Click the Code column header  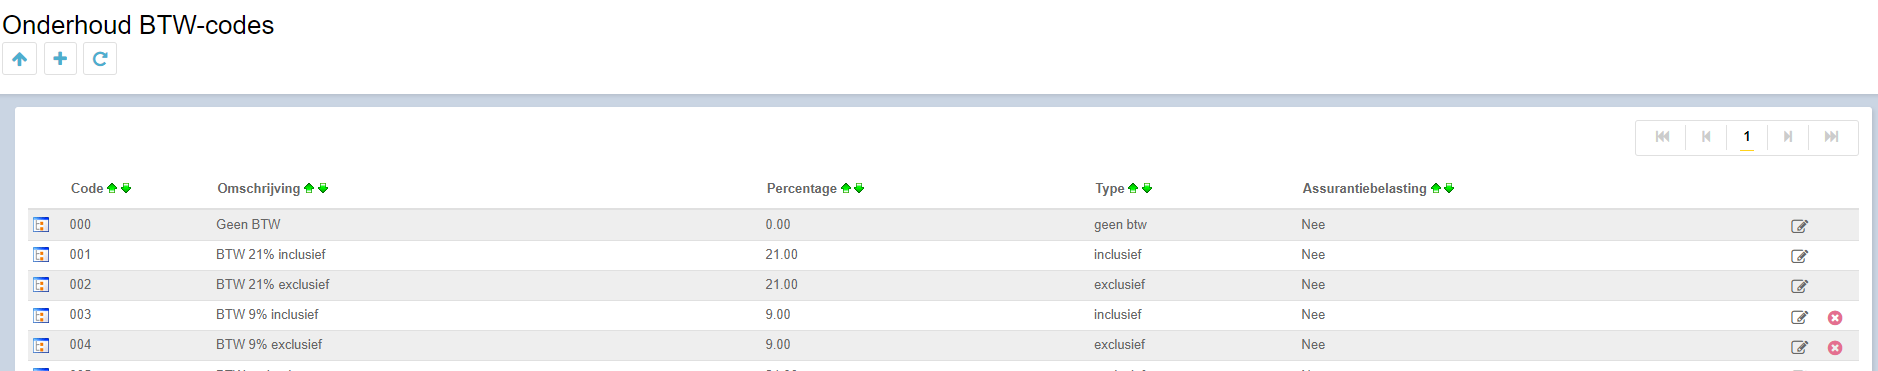87,188
